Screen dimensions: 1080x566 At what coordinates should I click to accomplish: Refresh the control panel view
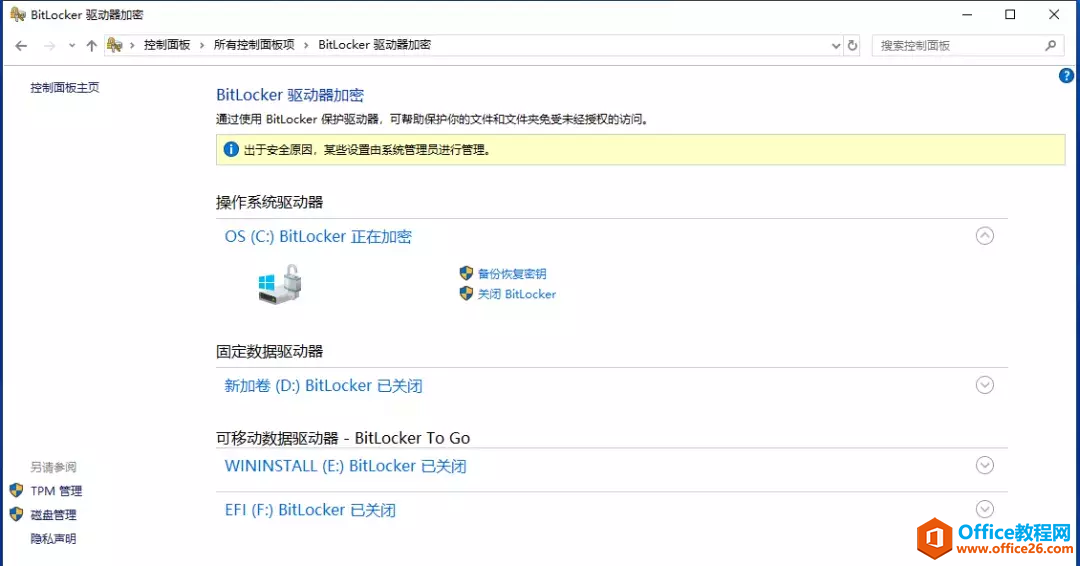click(x=853, y=45)
